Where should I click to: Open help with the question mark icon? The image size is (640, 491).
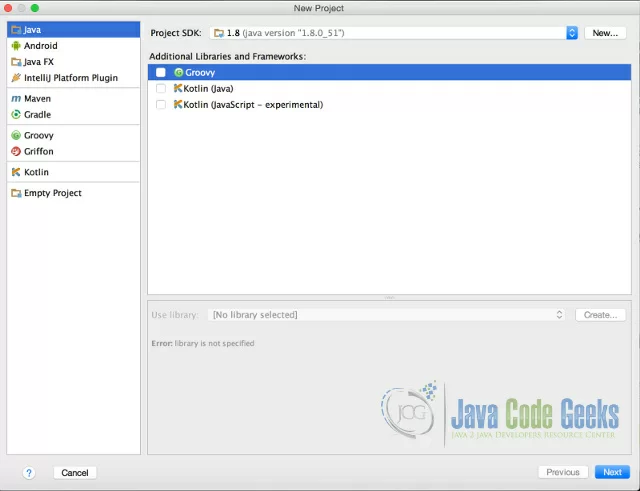29,473
